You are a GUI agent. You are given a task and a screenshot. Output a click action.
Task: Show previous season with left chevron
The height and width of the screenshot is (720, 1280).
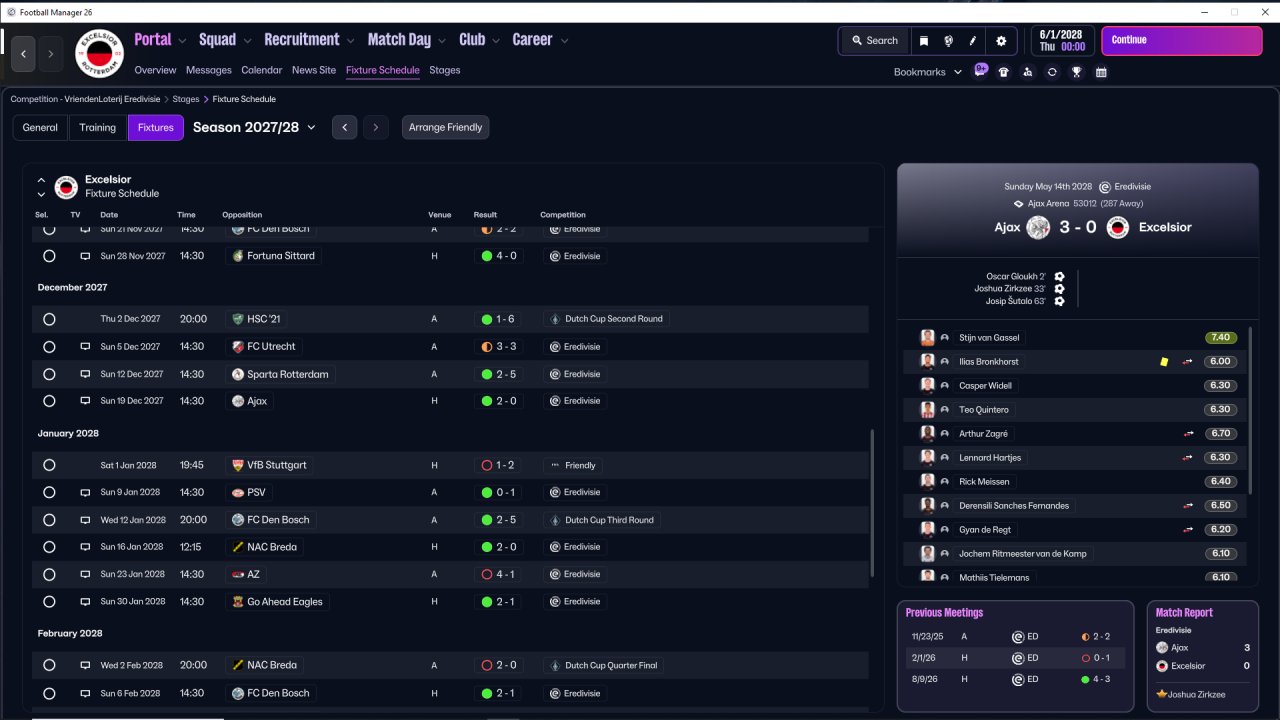pyautogui.click(x=344, y=127)
